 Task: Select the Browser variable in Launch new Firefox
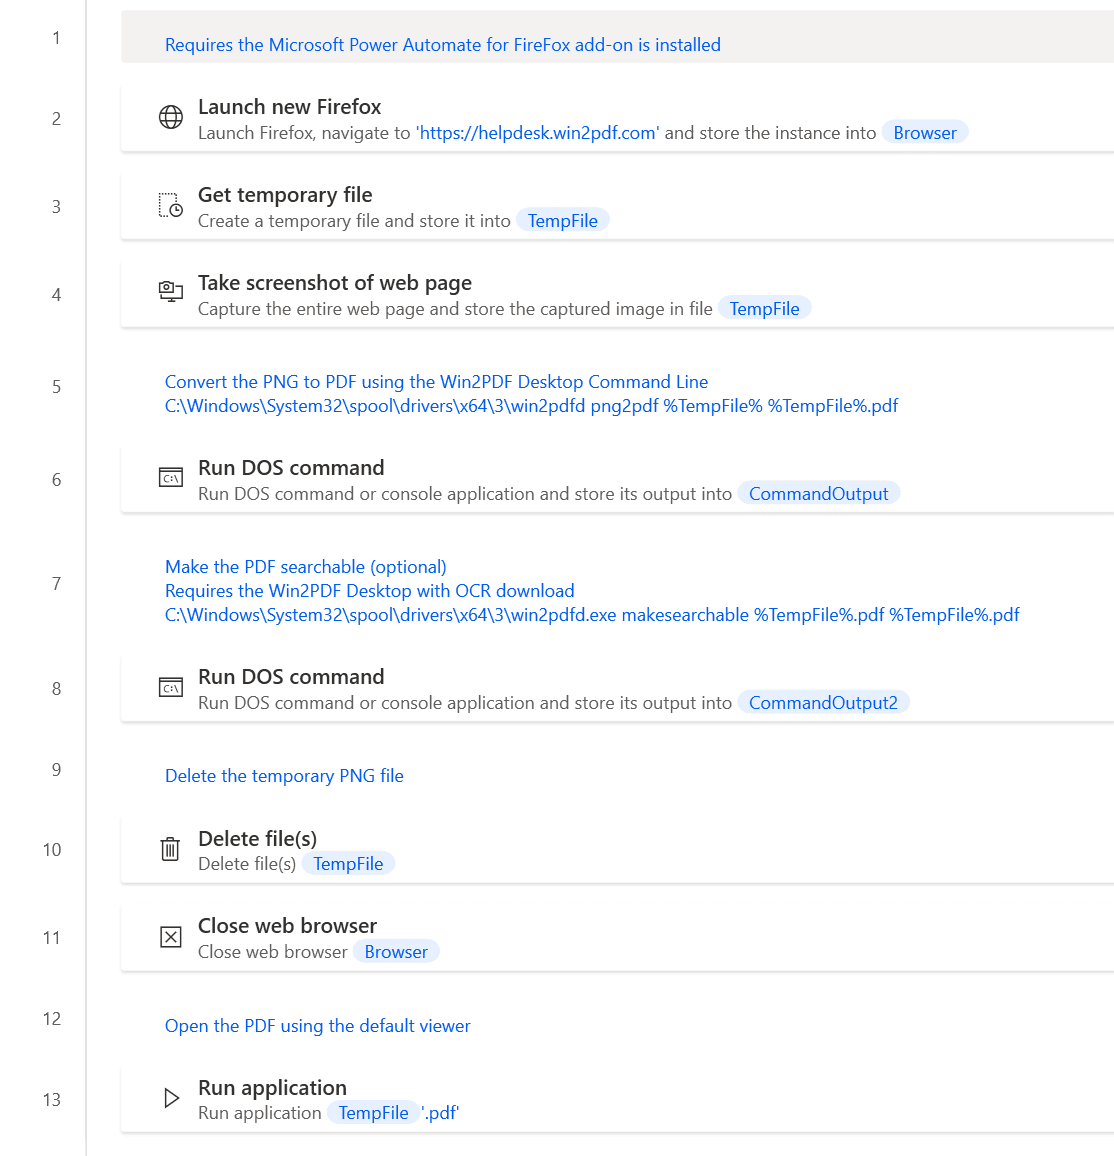point(924,132)
